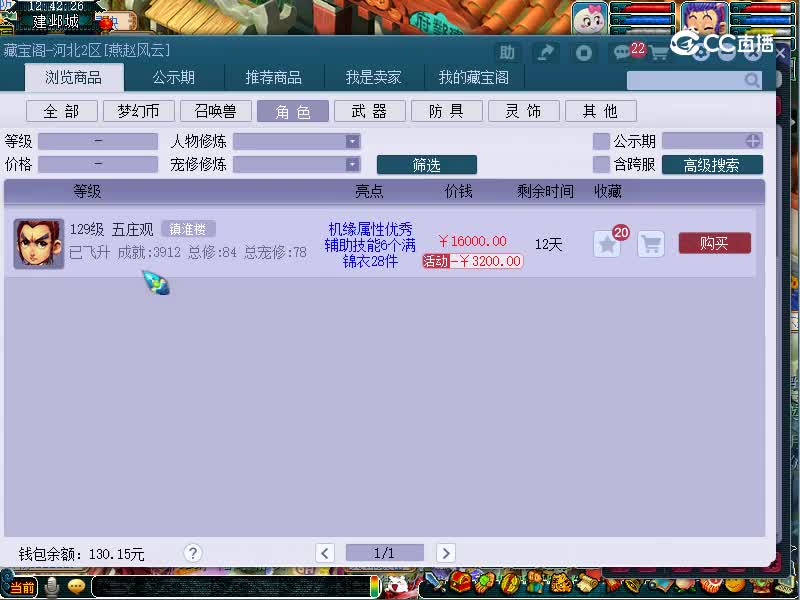800x600 pixels.
Task: Click the orange chat bubble icon bottom bar
Action: [76, 587]
